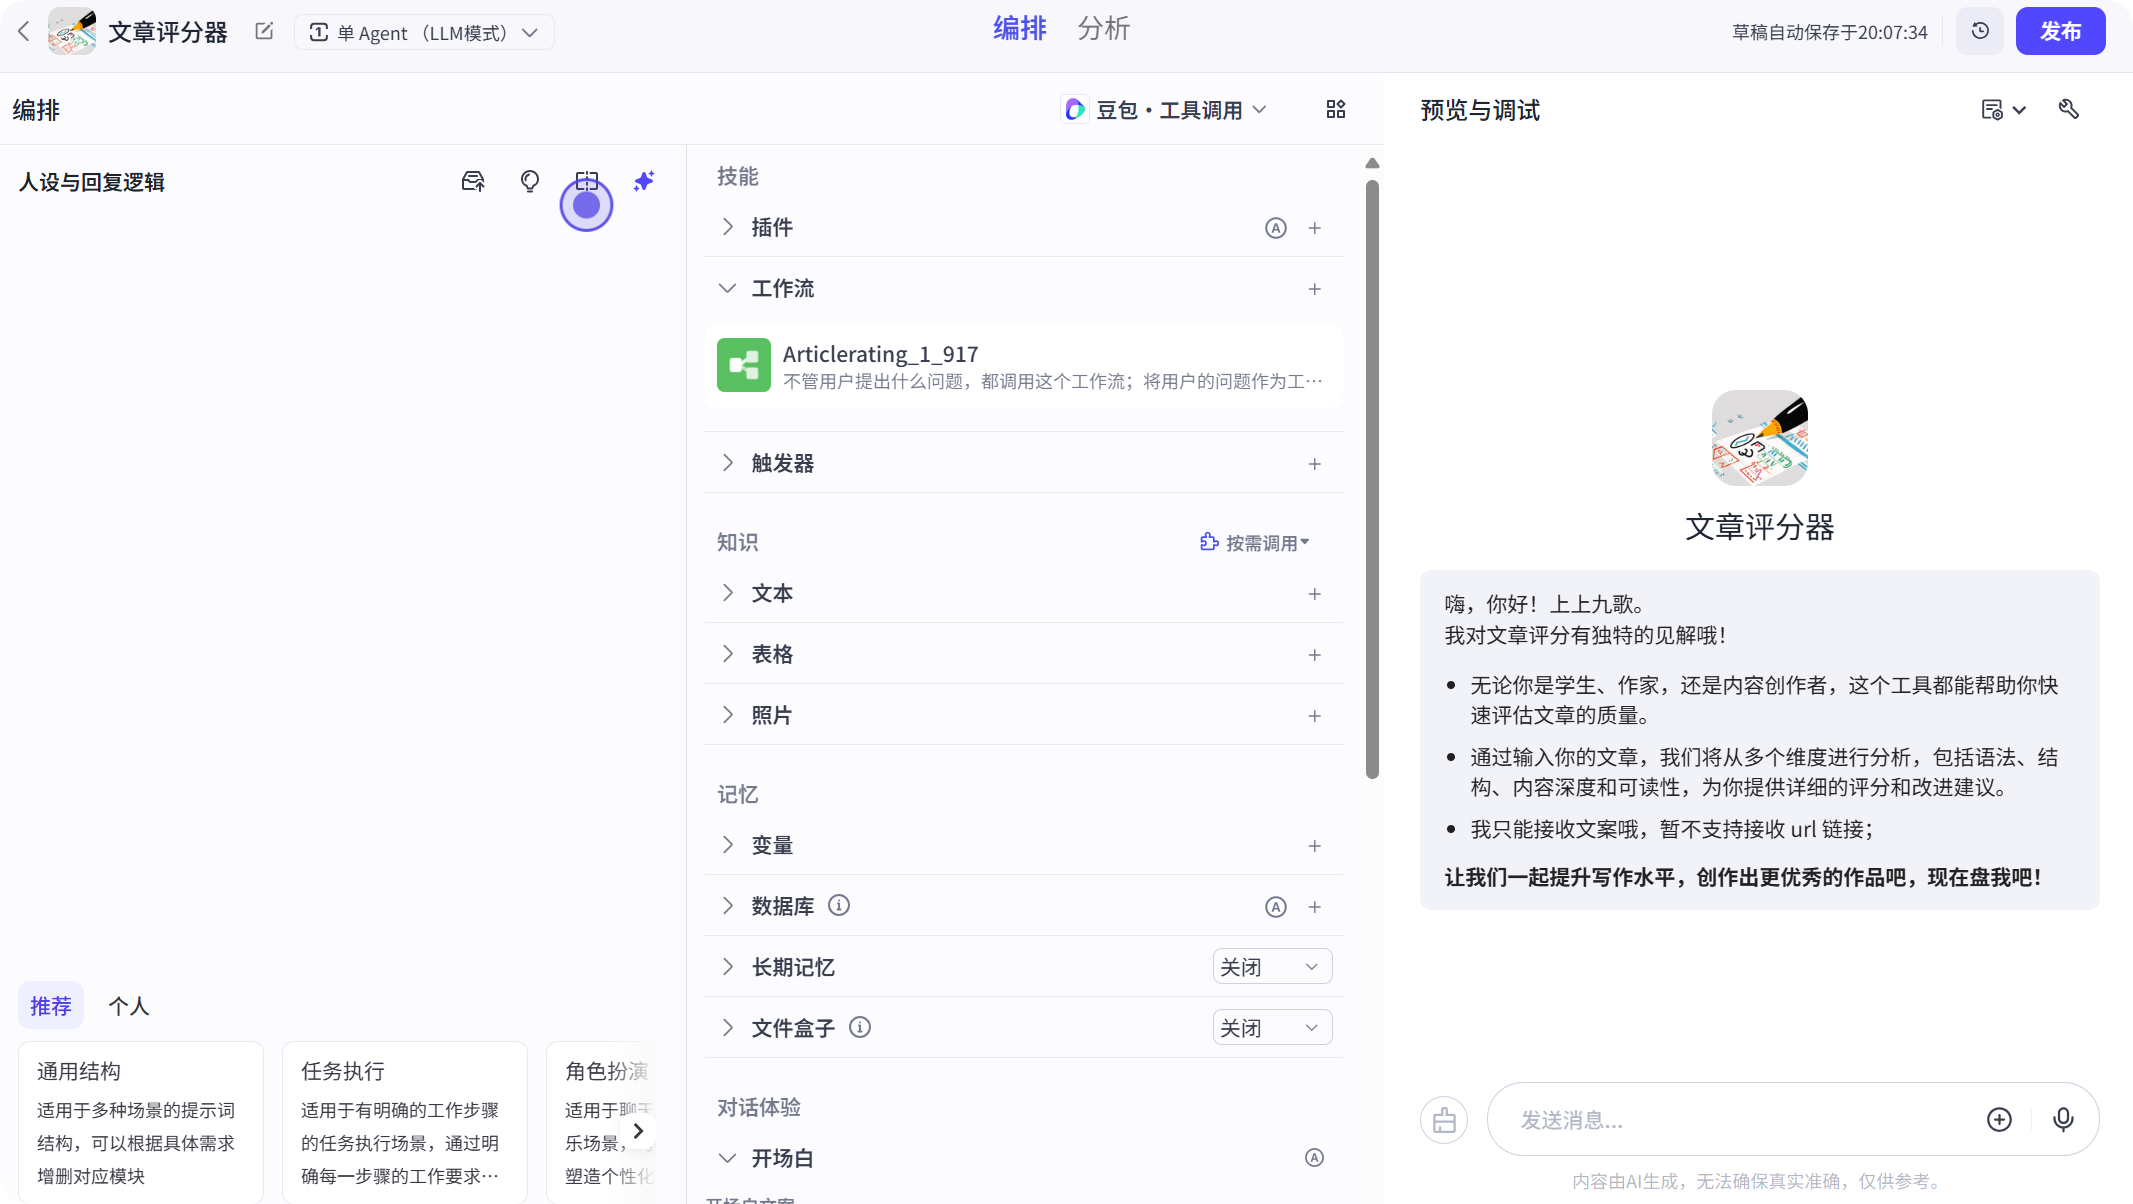Expand the 文本 knowledge section
The height and width of the screenshot is (1204, 2133).
click(728, 593)
